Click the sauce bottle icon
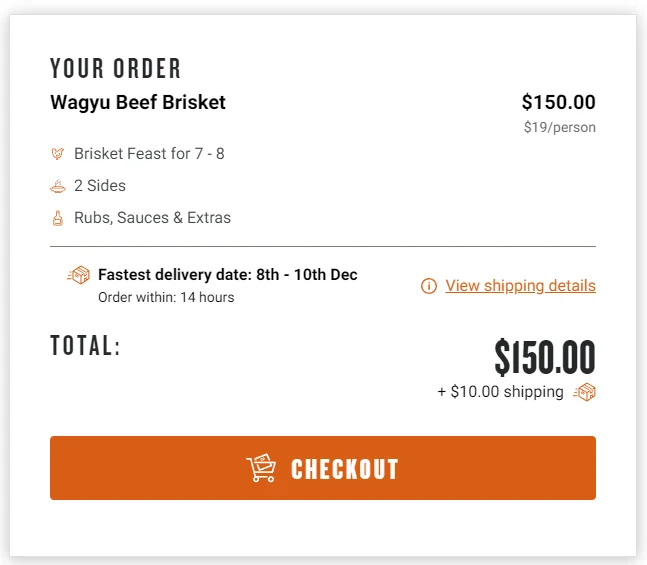647x565 pixels. (58, 218)
